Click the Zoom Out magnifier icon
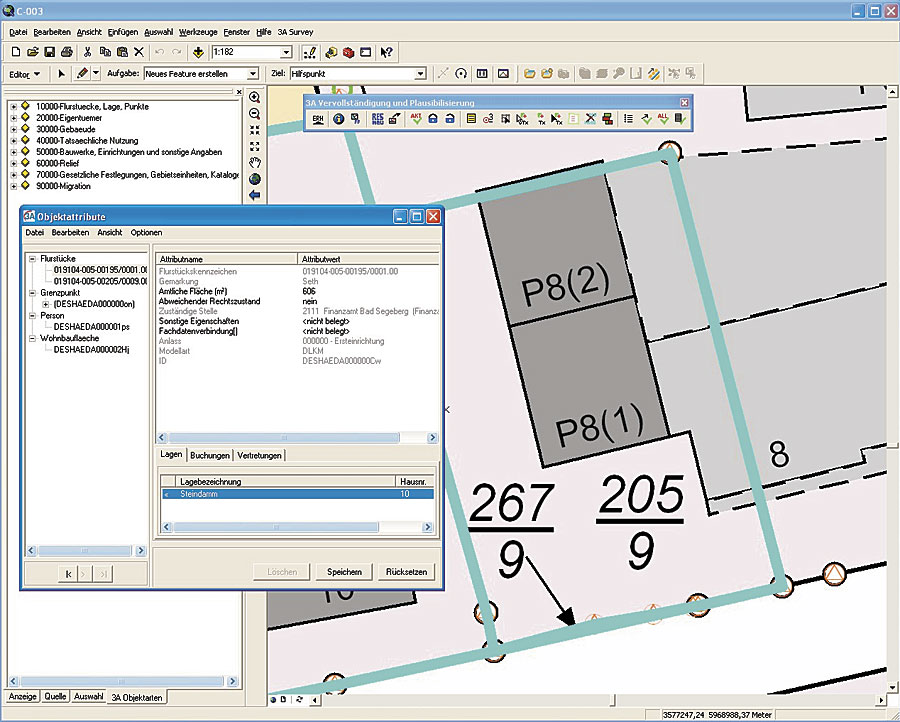Viewport: 900px width, 722px height. 255,114
